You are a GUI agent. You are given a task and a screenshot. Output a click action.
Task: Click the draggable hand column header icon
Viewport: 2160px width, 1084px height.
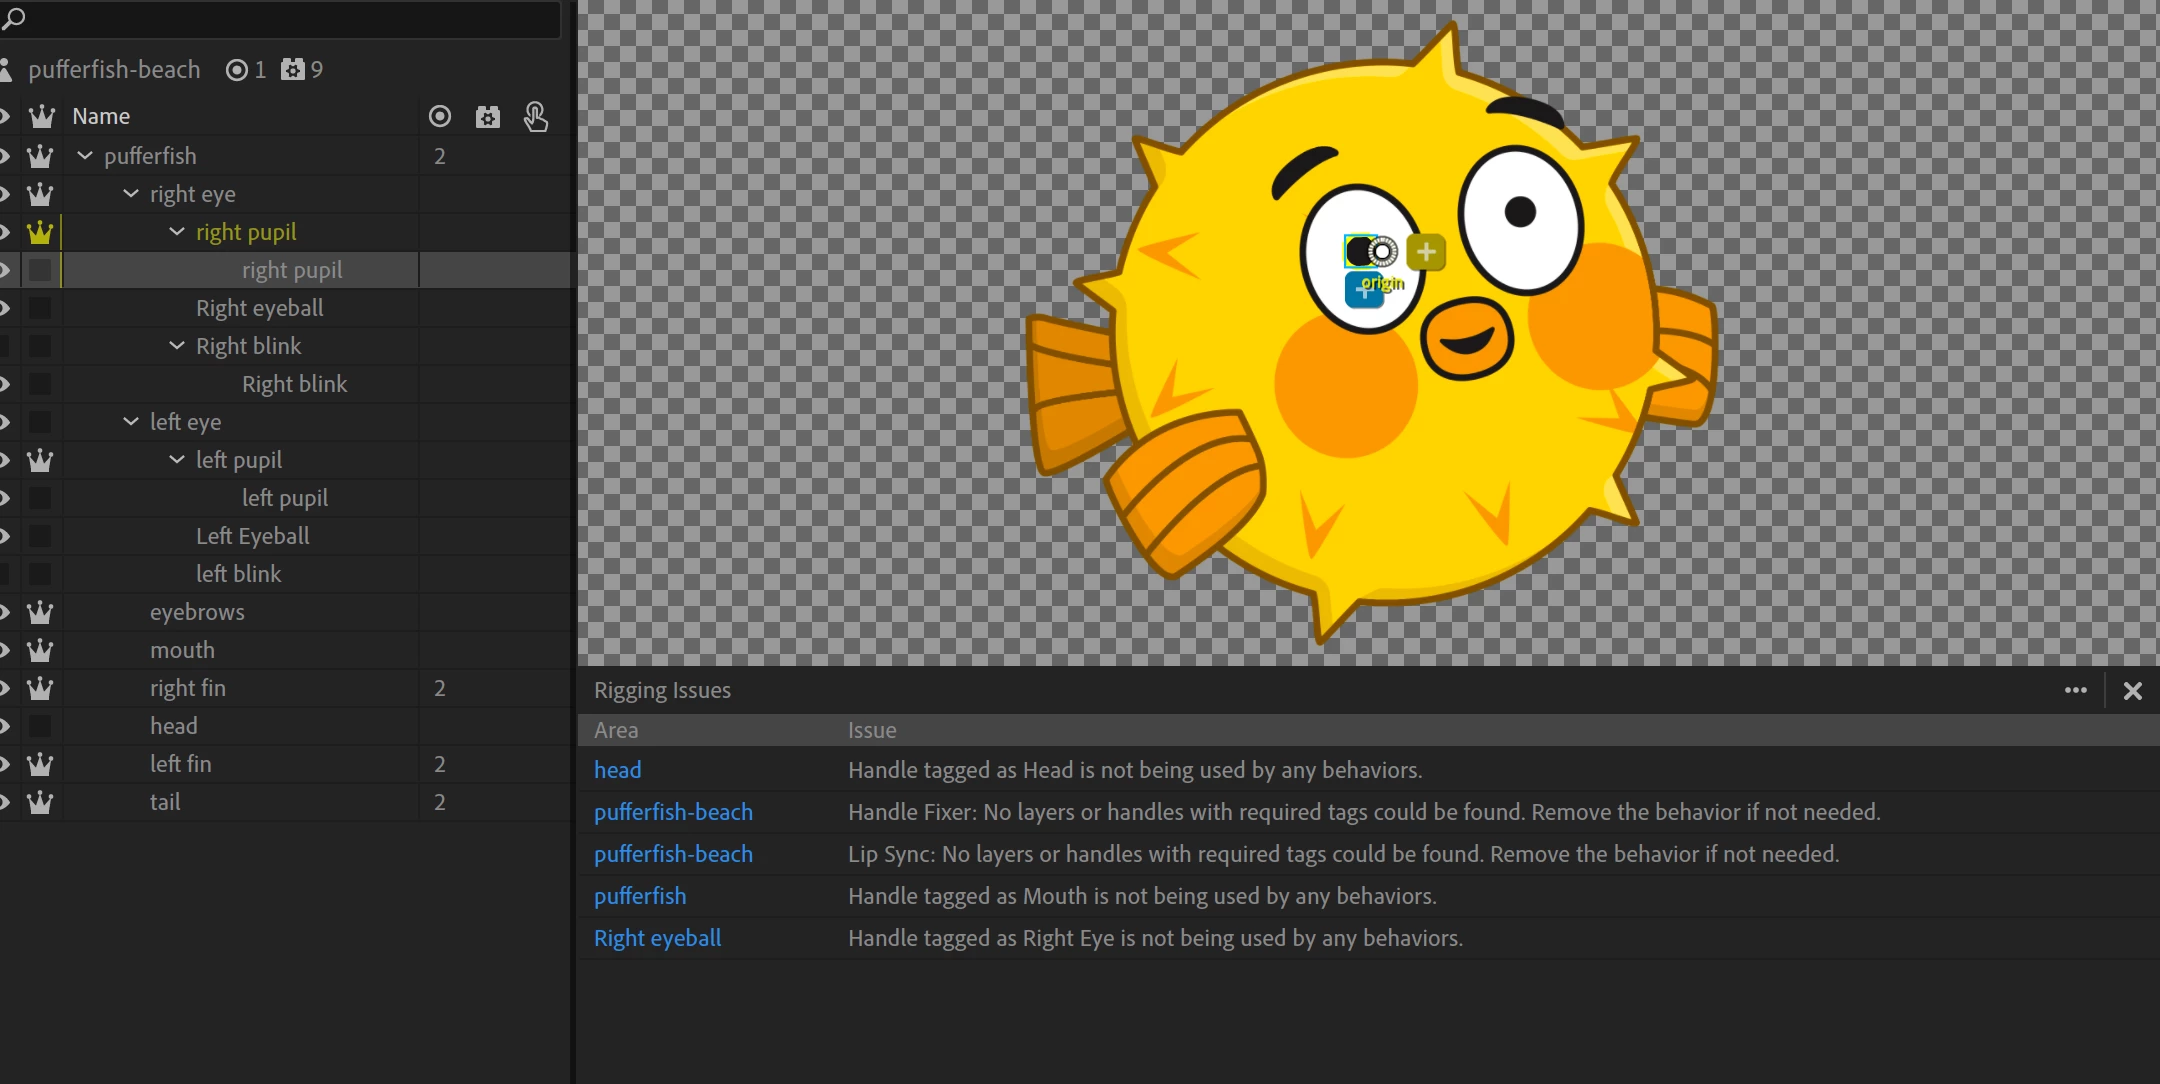(536, 117)
